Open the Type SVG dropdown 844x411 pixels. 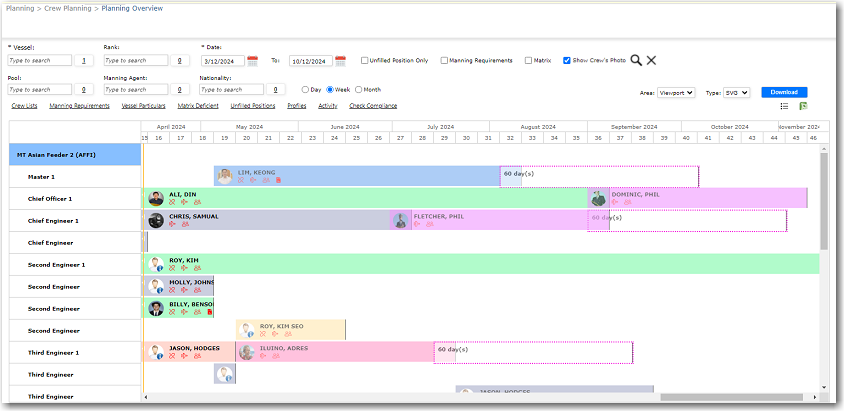click(736, 92)
